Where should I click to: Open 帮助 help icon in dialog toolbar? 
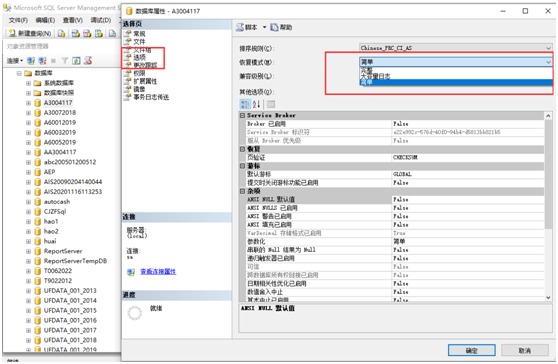[x=274, y=27]
